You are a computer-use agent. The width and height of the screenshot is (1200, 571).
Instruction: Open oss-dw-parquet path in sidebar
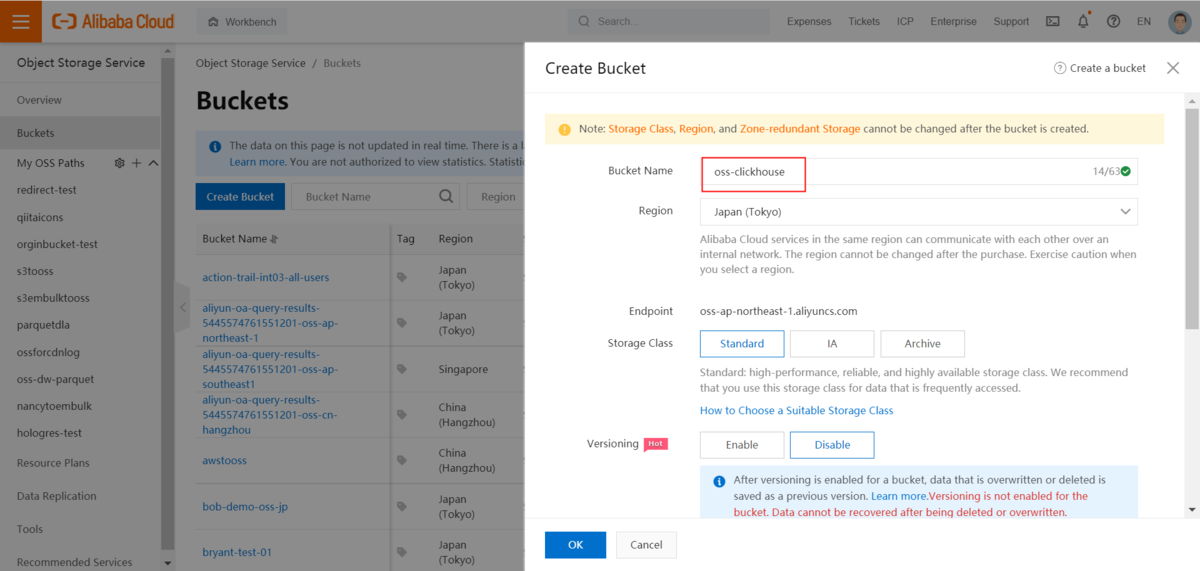54,379
